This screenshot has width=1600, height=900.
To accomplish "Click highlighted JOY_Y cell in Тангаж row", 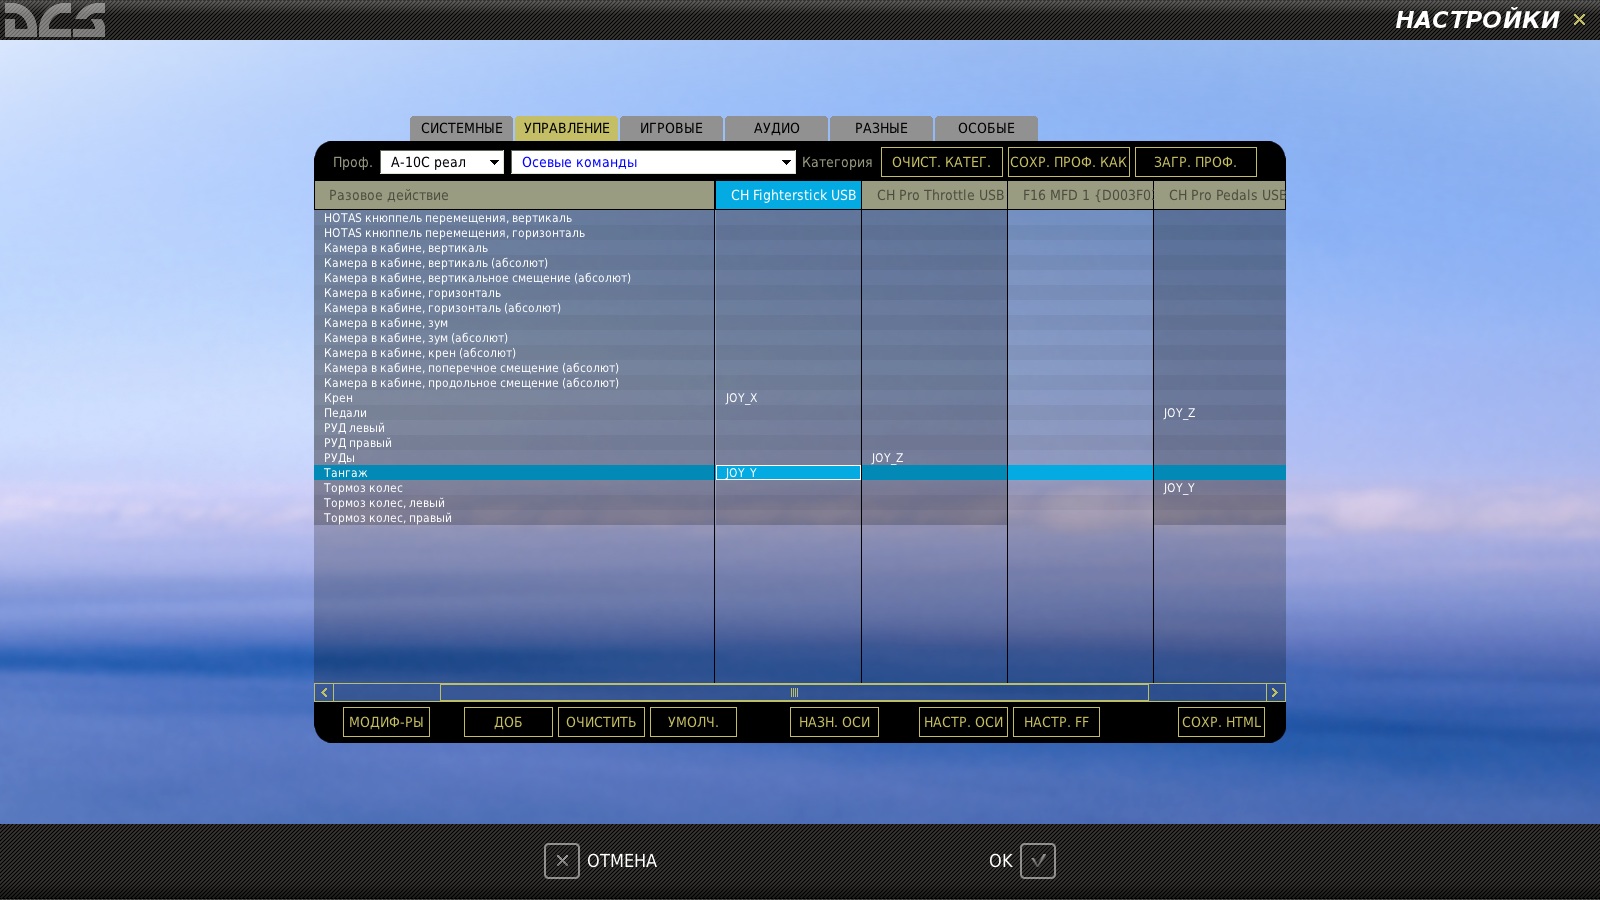I will (x=788, y=473).
